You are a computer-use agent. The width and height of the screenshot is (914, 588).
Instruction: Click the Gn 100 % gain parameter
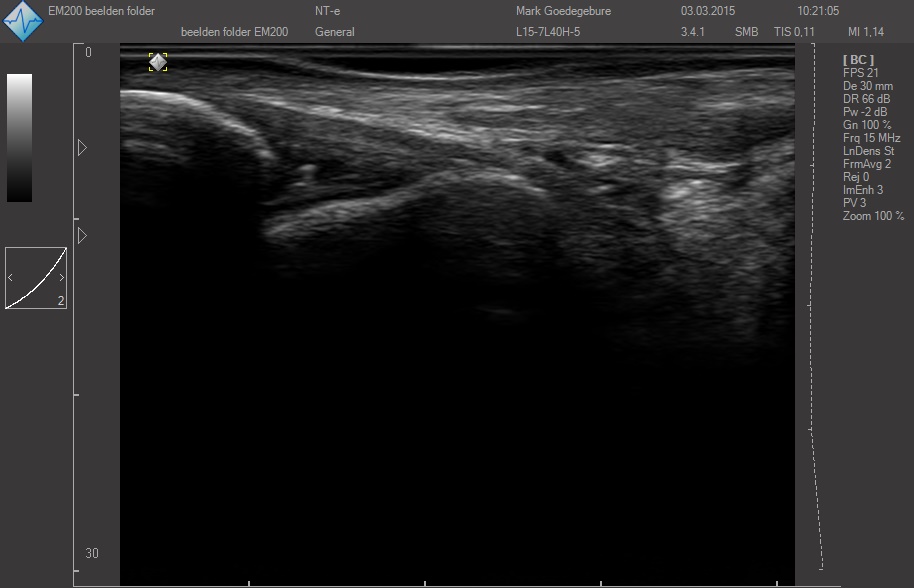click(867, 125)
